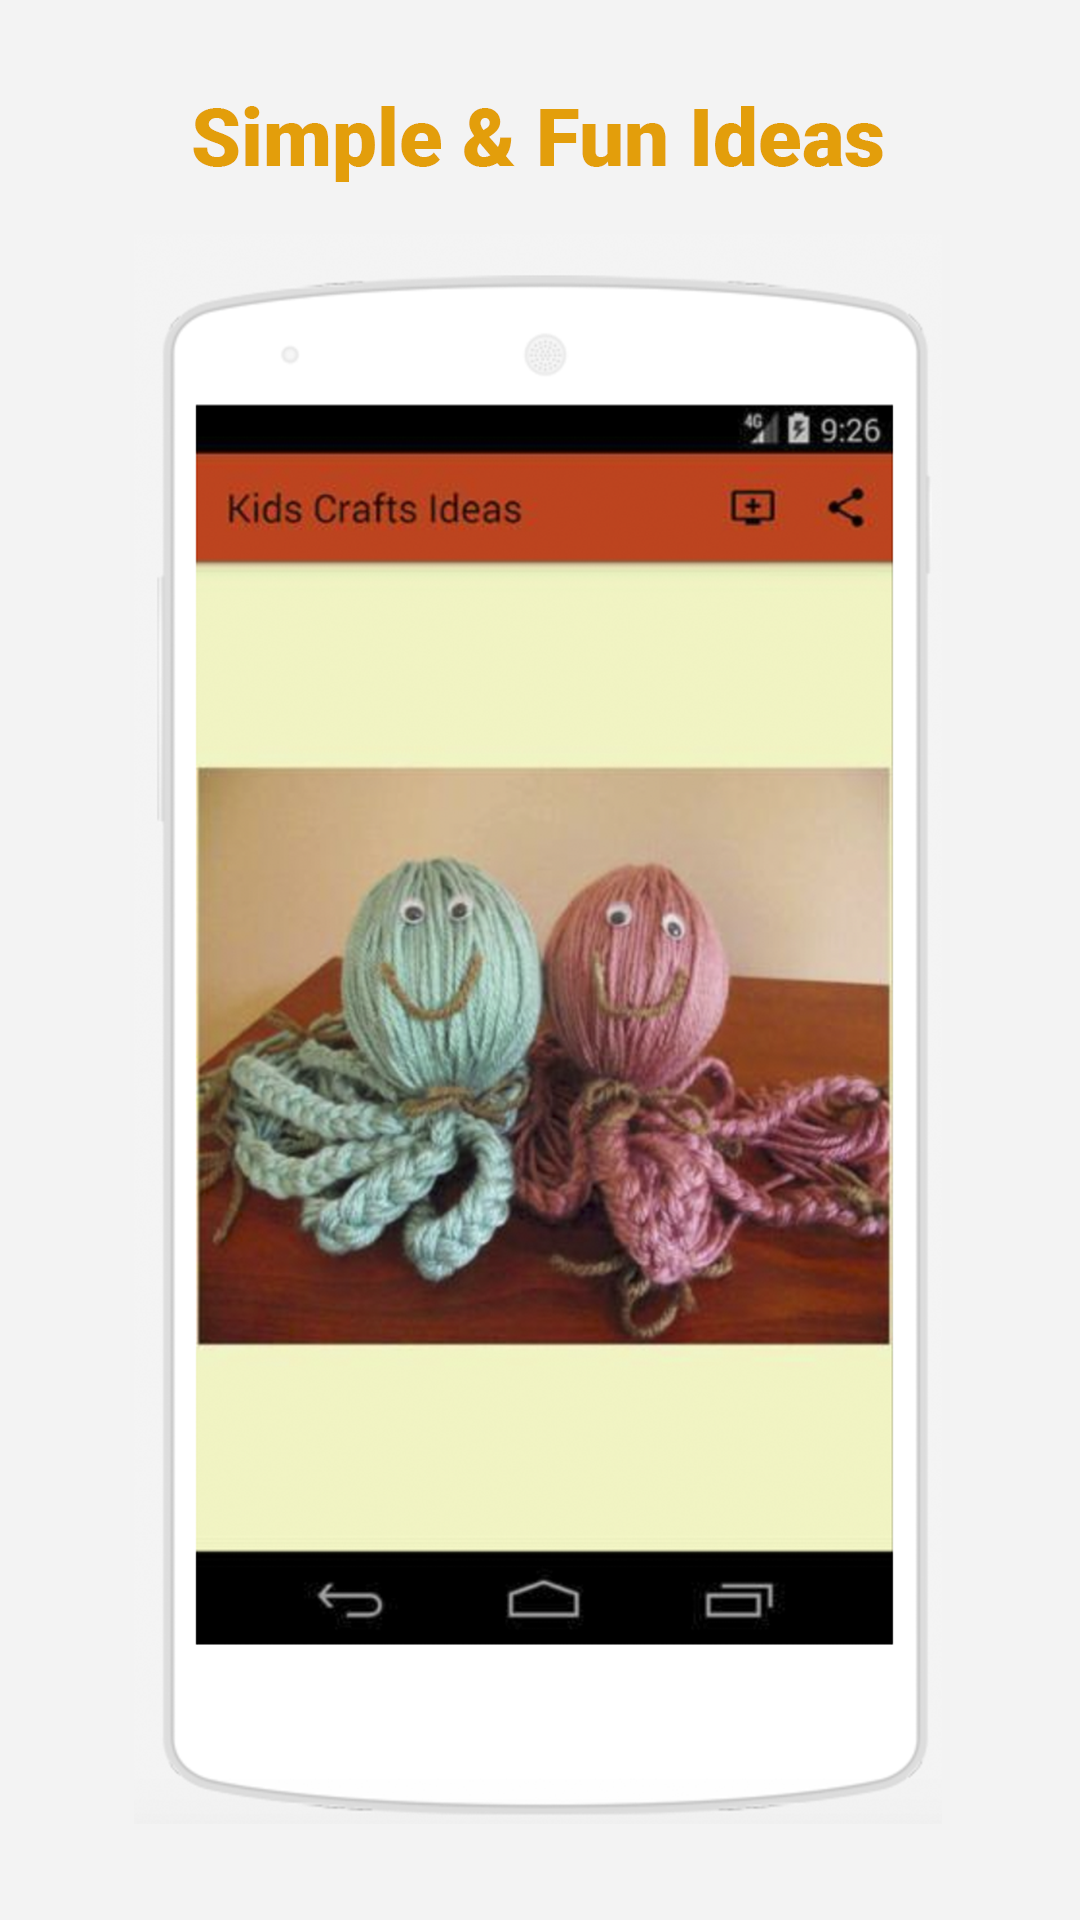
Task: Click the Simple & Fun Ideas heading
Action: (x=538, y=140)
